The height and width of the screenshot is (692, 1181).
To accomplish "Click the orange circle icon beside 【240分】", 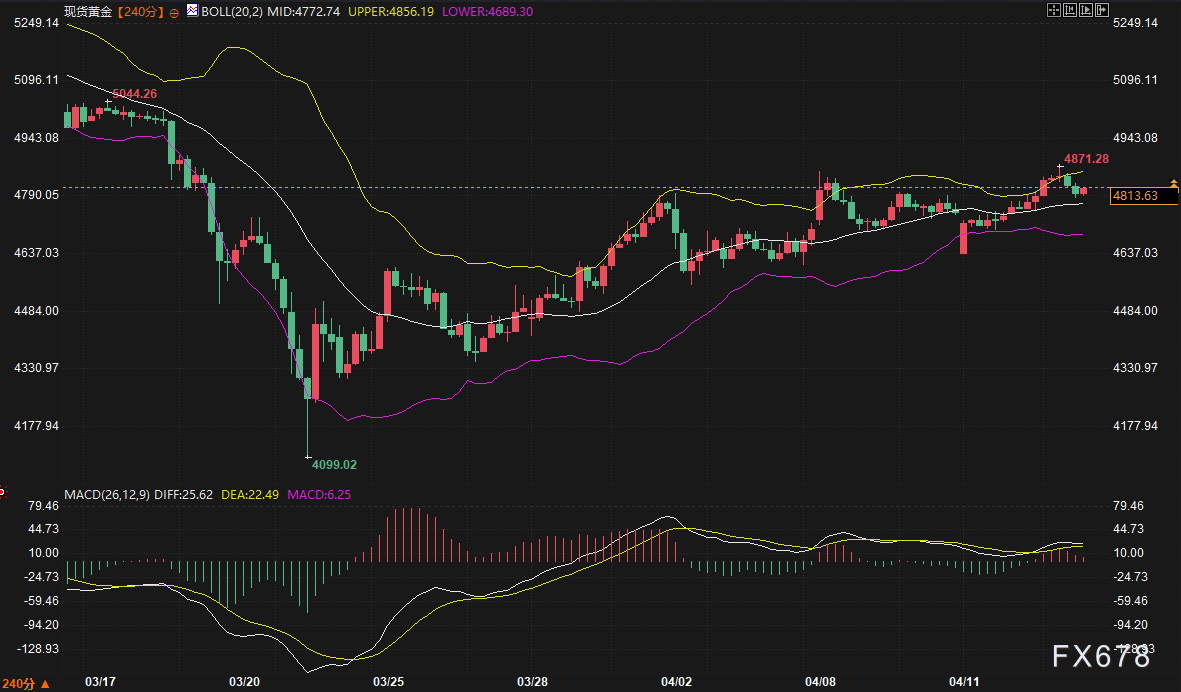I will 176,11.
